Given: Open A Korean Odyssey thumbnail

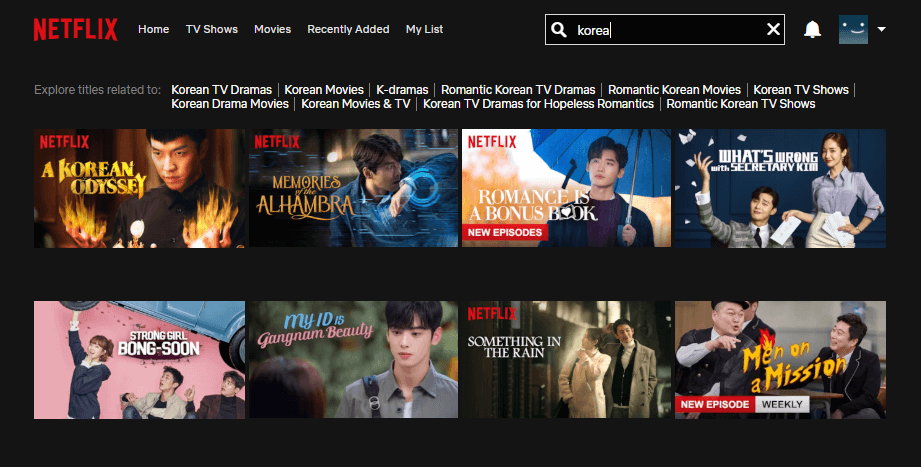Looking at the screenshot, I should 139,189.
